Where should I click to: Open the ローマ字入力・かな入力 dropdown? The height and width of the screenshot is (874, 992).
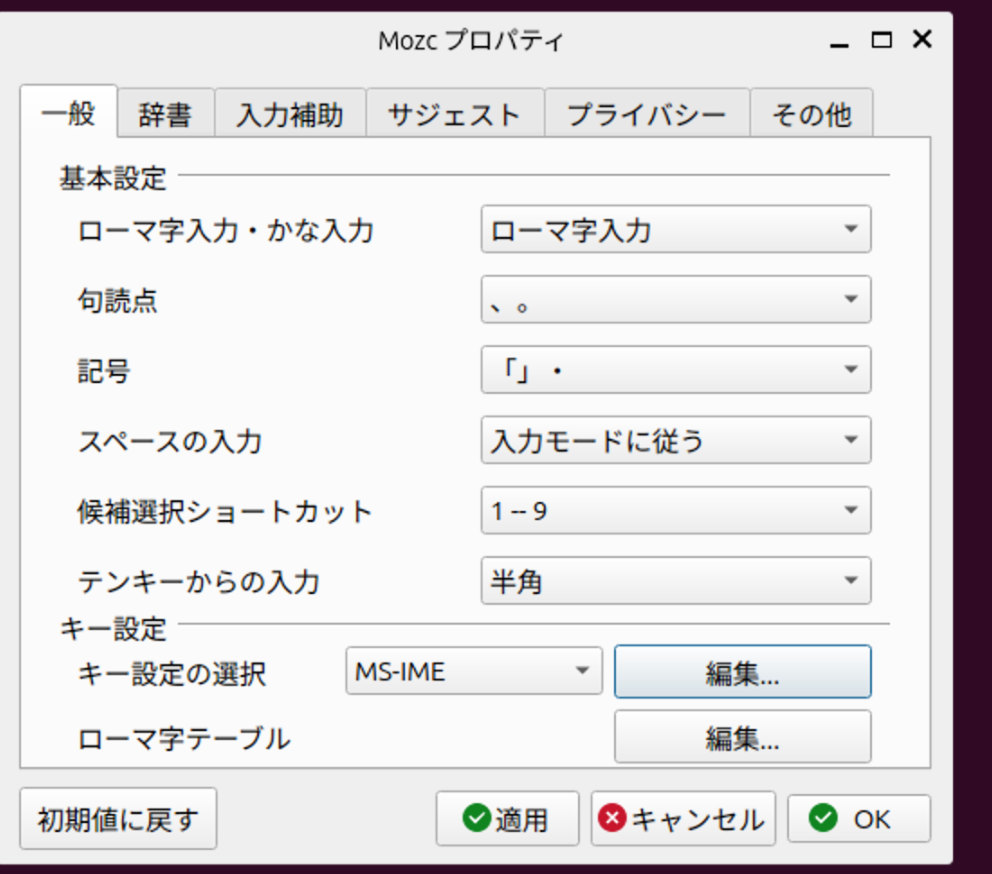coord(676,229)
